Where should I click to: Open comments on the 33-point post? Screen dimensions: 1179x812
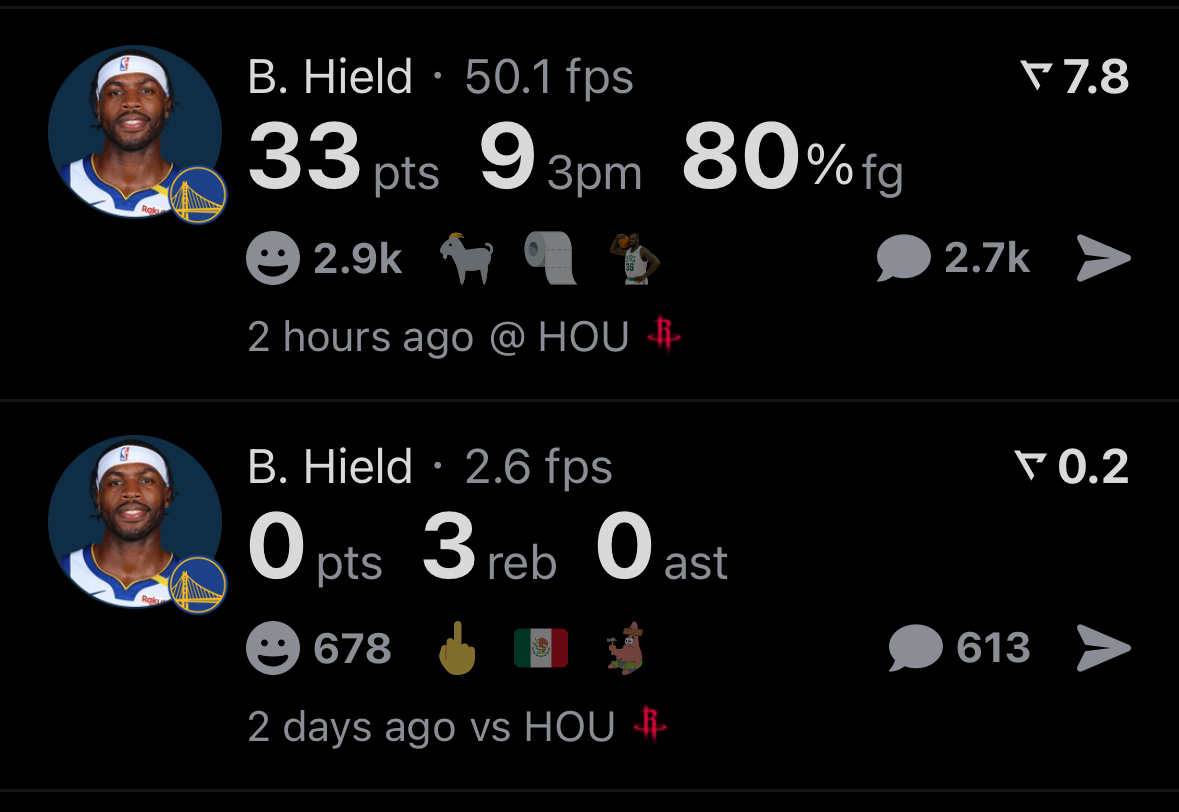click(x=953, y=258)
